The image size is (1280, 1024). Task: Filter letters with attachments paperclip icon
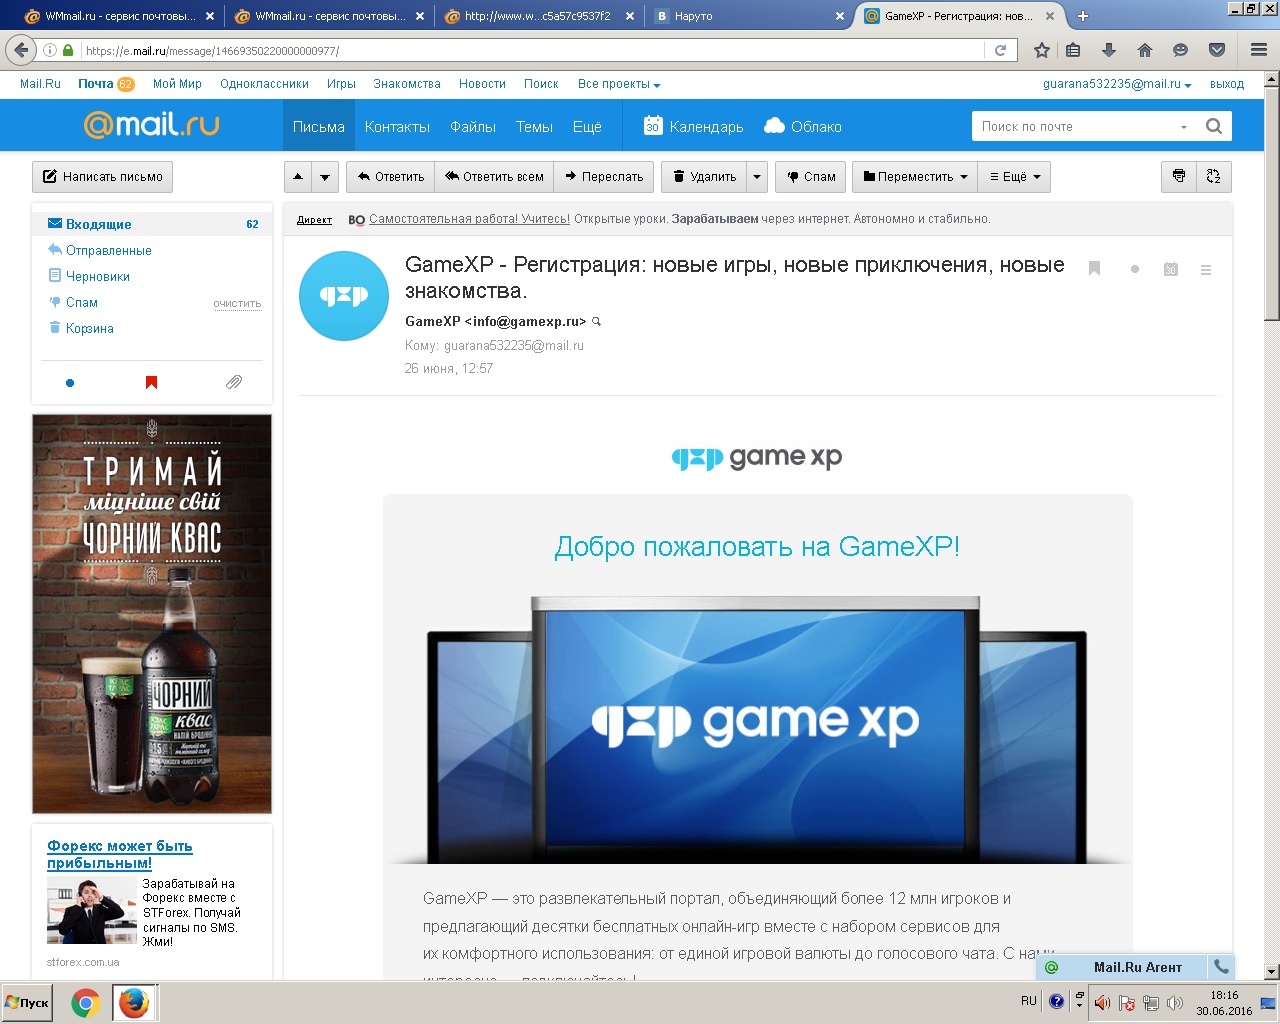234,382
